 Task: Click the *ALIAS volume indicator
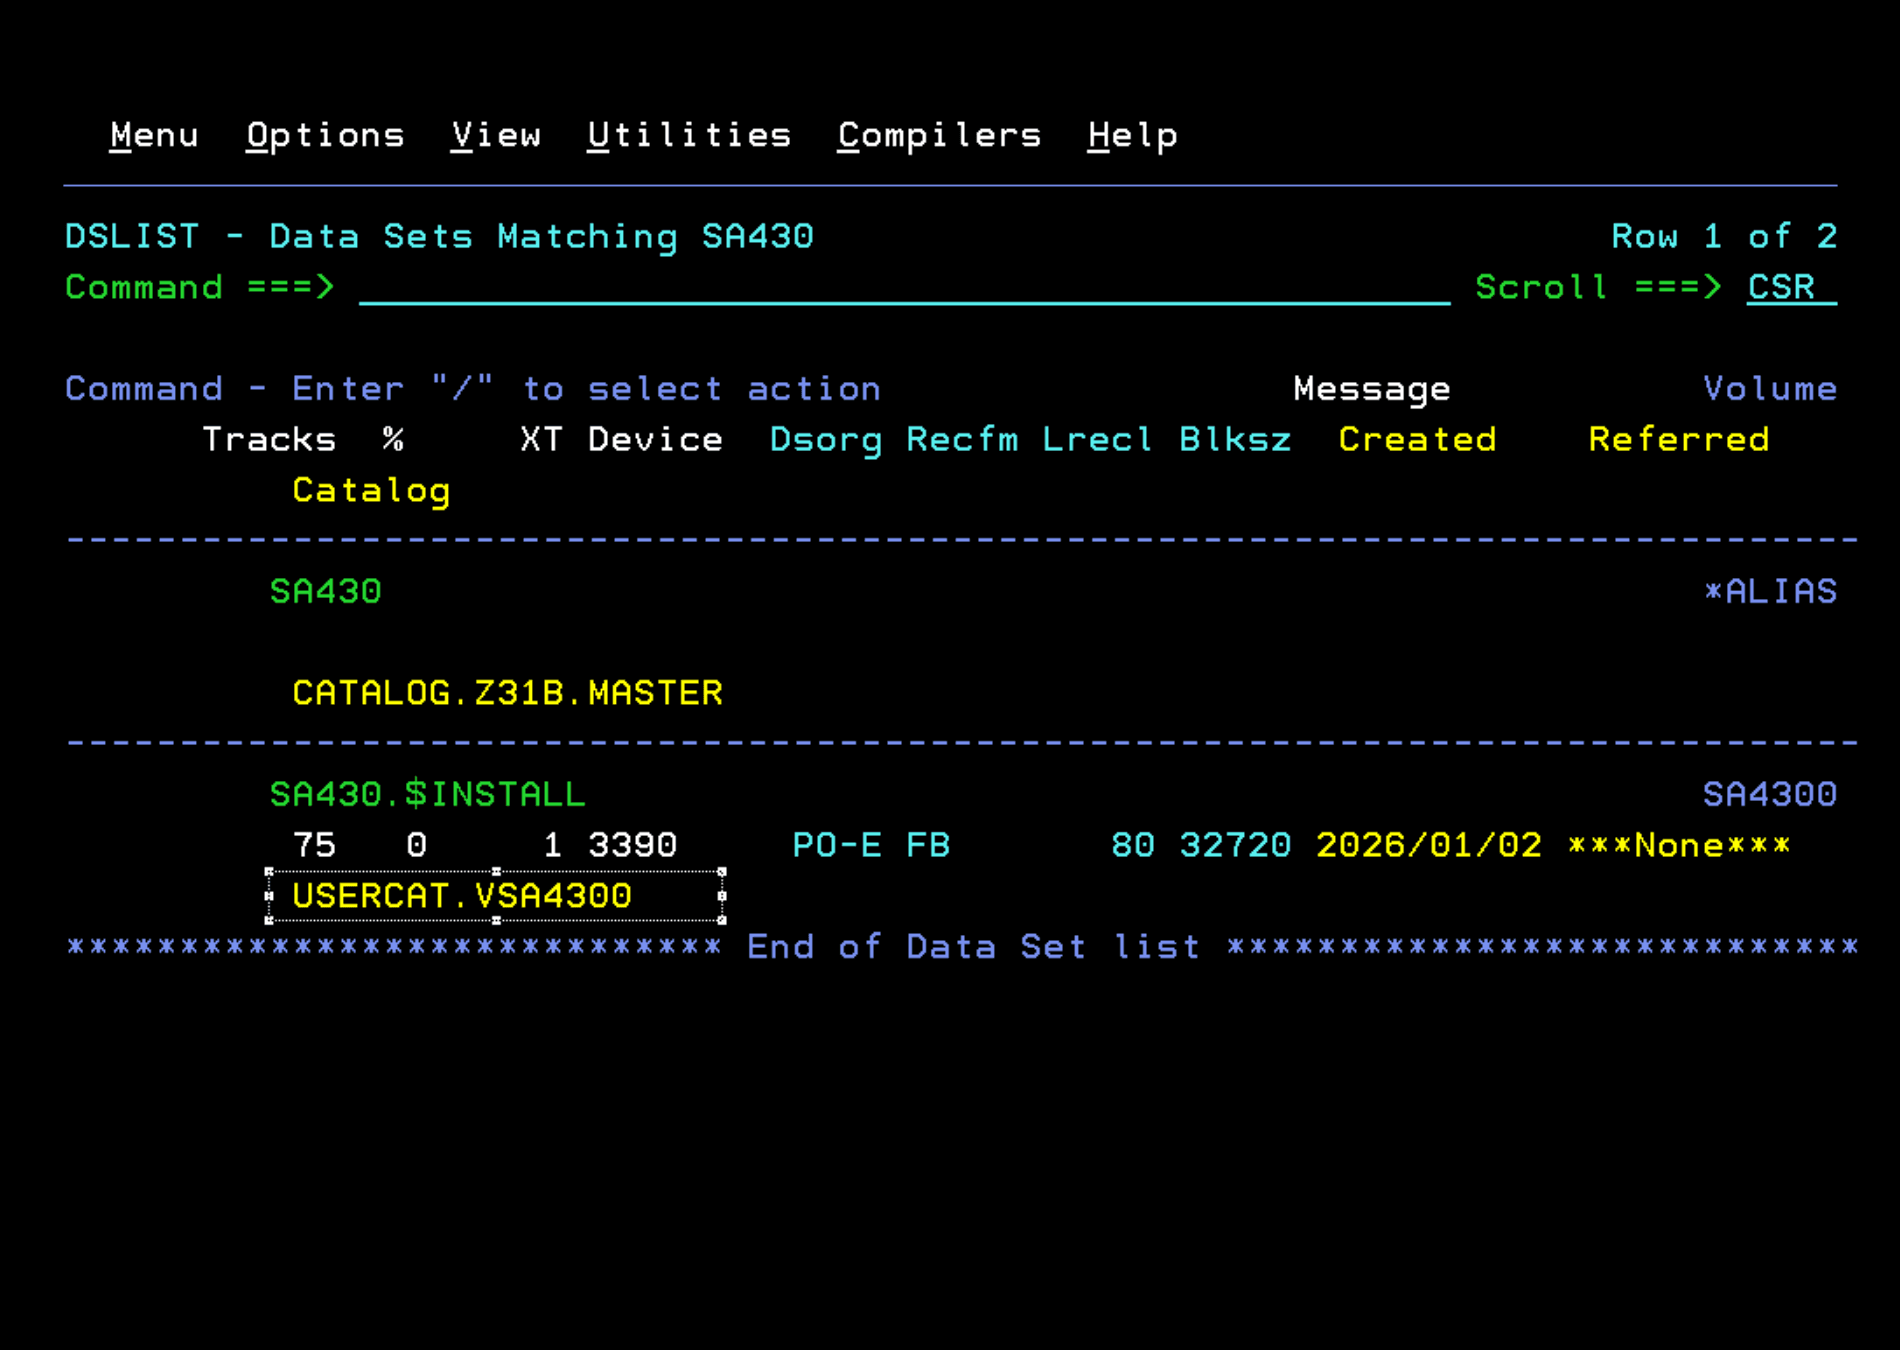pos(1771,591)
